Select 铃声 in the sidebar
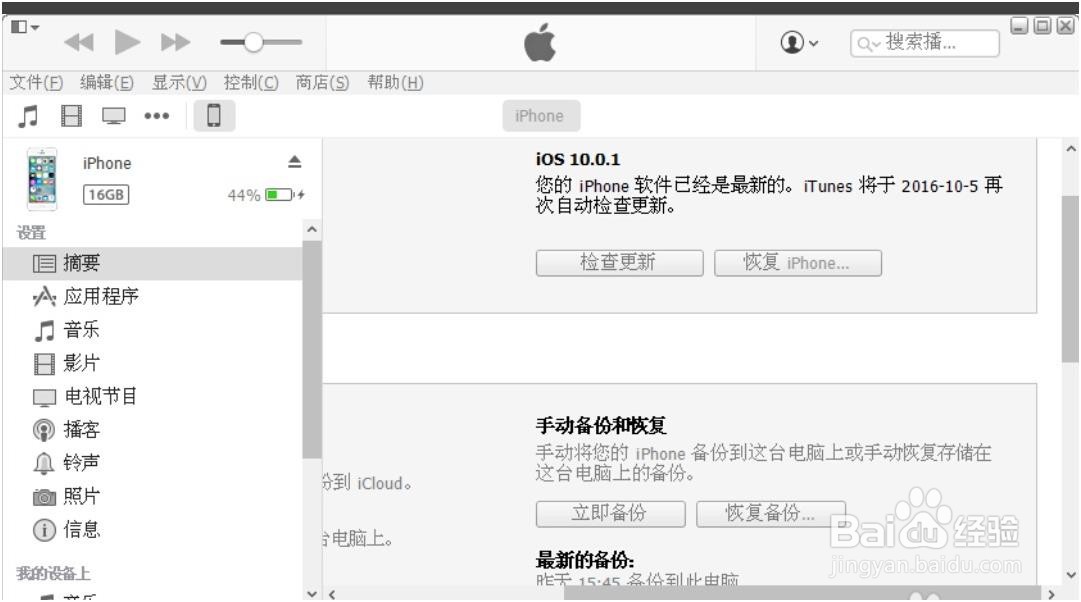The height and width of the screenshot is (602, 1081). [x=152, y=463]
